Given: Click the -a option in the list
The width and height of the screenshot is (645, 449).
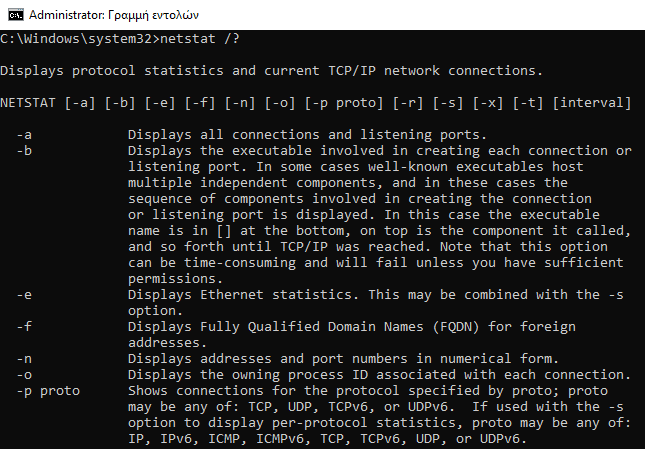Looking at the screenshot, I should coord(24,135).
